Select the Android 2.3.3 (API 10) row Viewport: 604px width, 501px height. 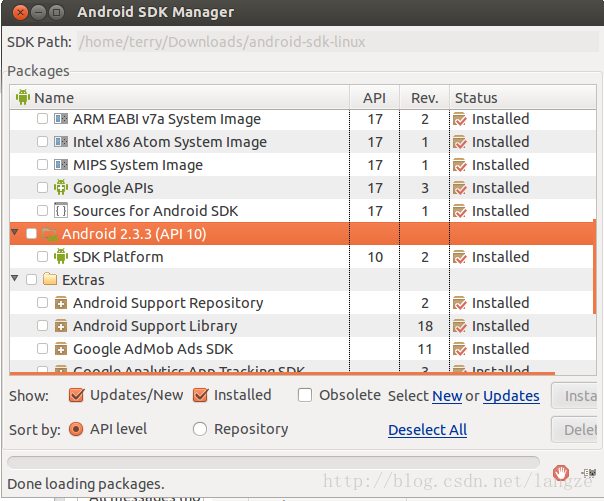tap(302, 234)
